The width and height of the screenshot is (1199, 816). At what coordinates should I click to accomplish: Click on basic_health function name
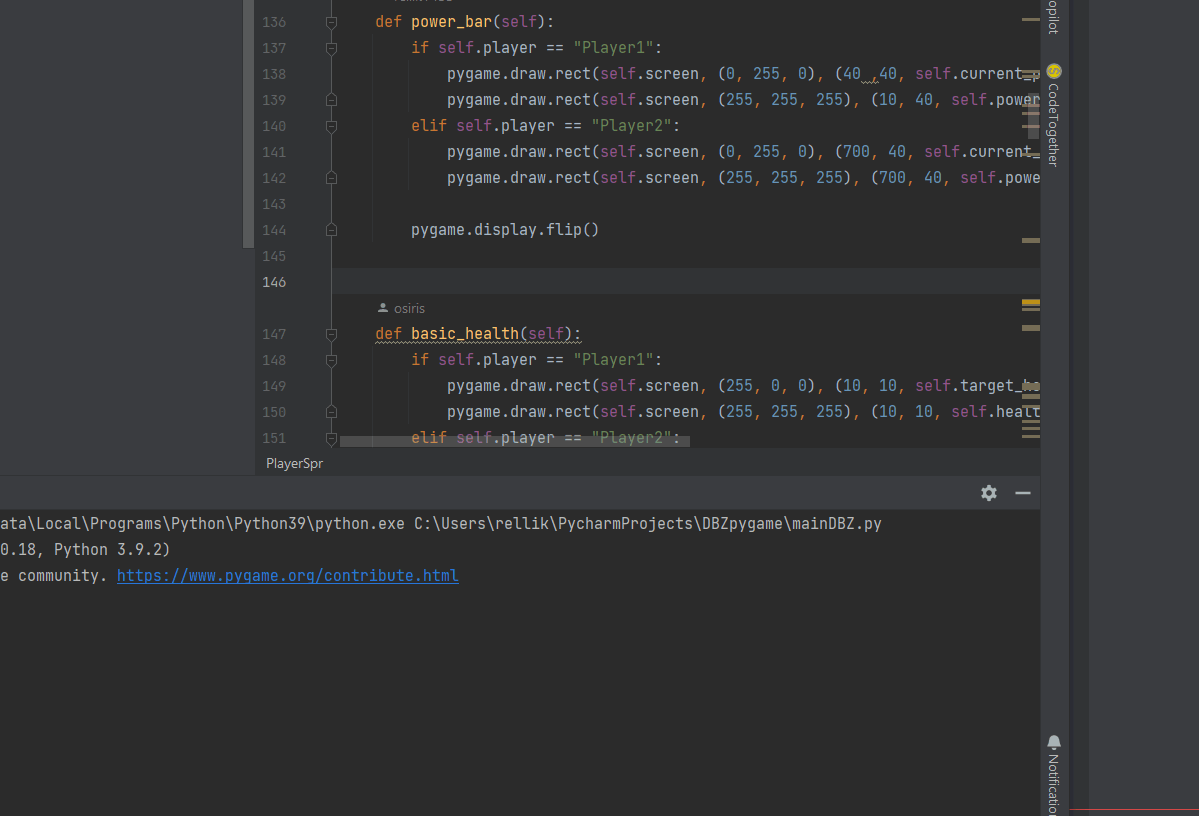point(465,334)
